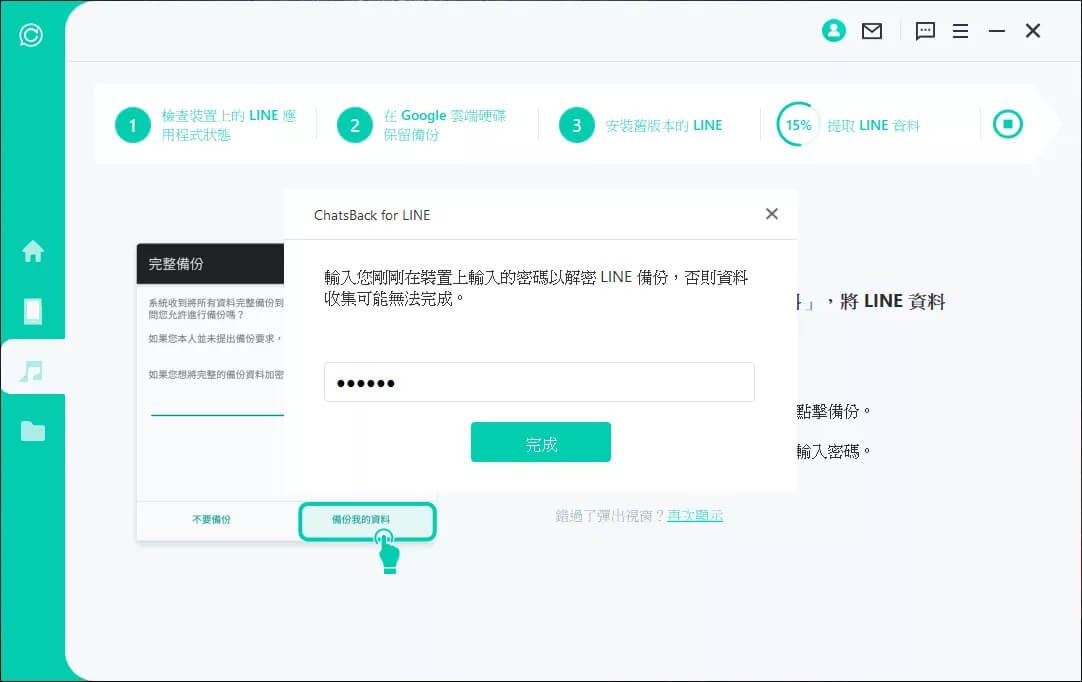Screen dimensions: 1082x682
Task: Open the mail envelope icon
Action: point(872,31)
